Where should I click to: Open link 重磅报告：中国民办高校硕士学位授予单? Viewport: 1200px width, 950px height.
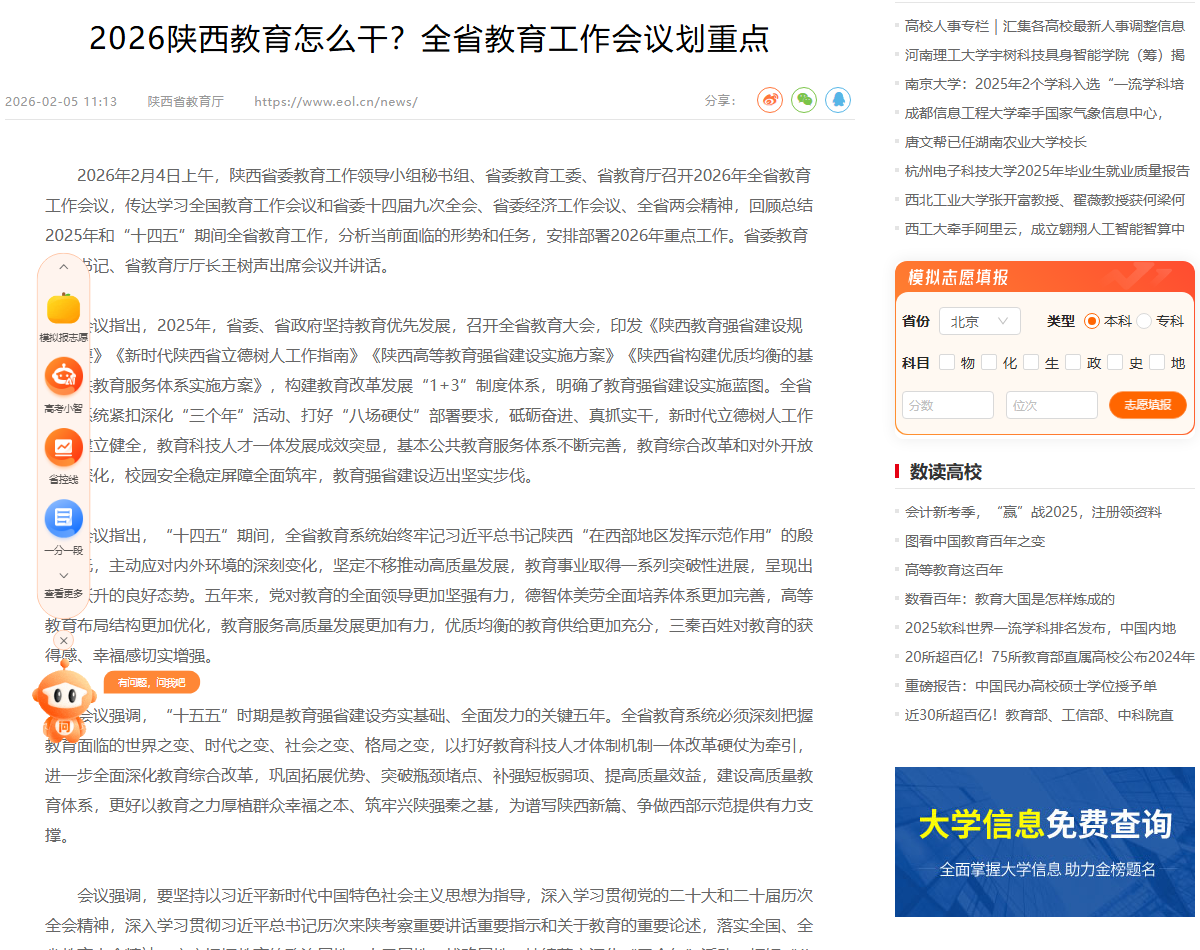click(1031, 686)
